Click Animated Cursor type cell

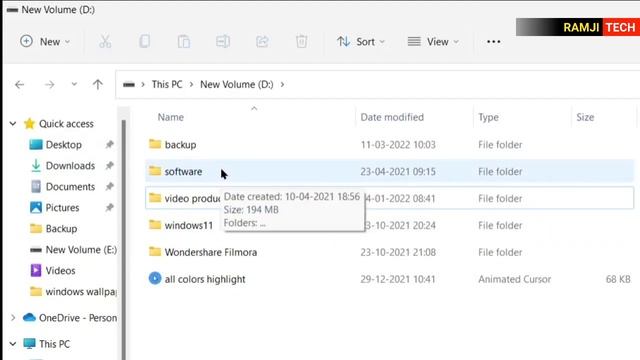click(x=514, y=279)
